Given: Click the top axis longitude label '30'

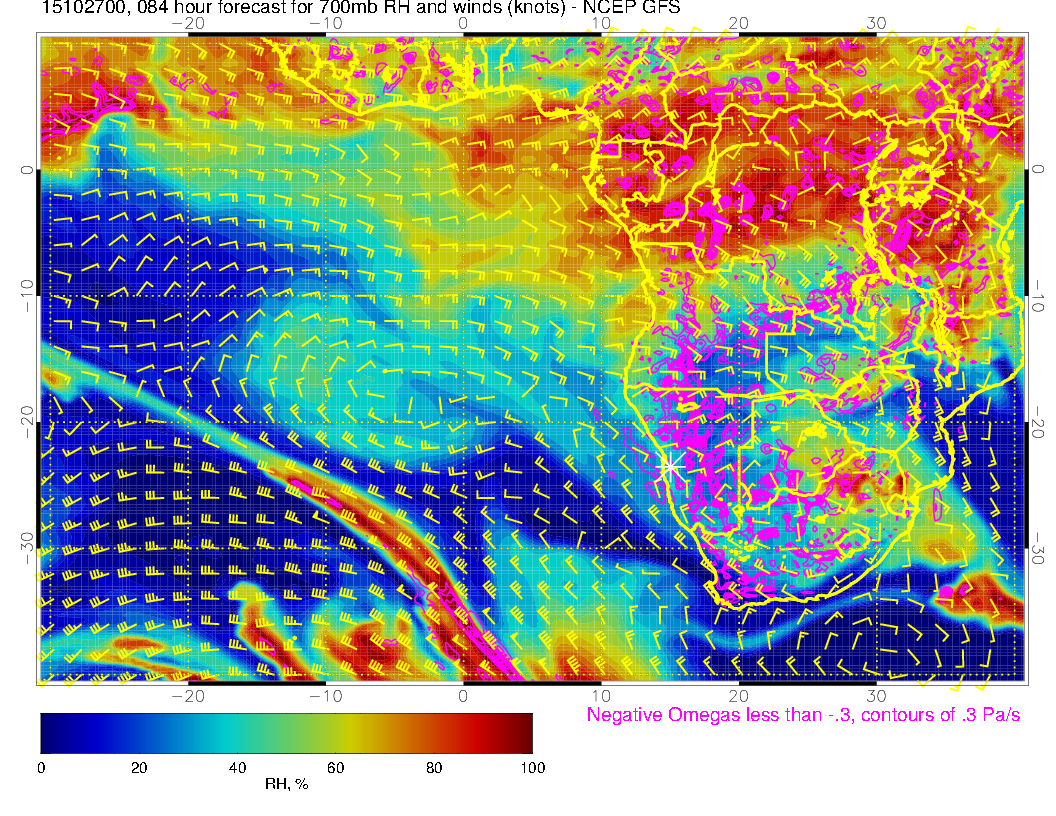Looking at the screenshot, I should point(876,24).
